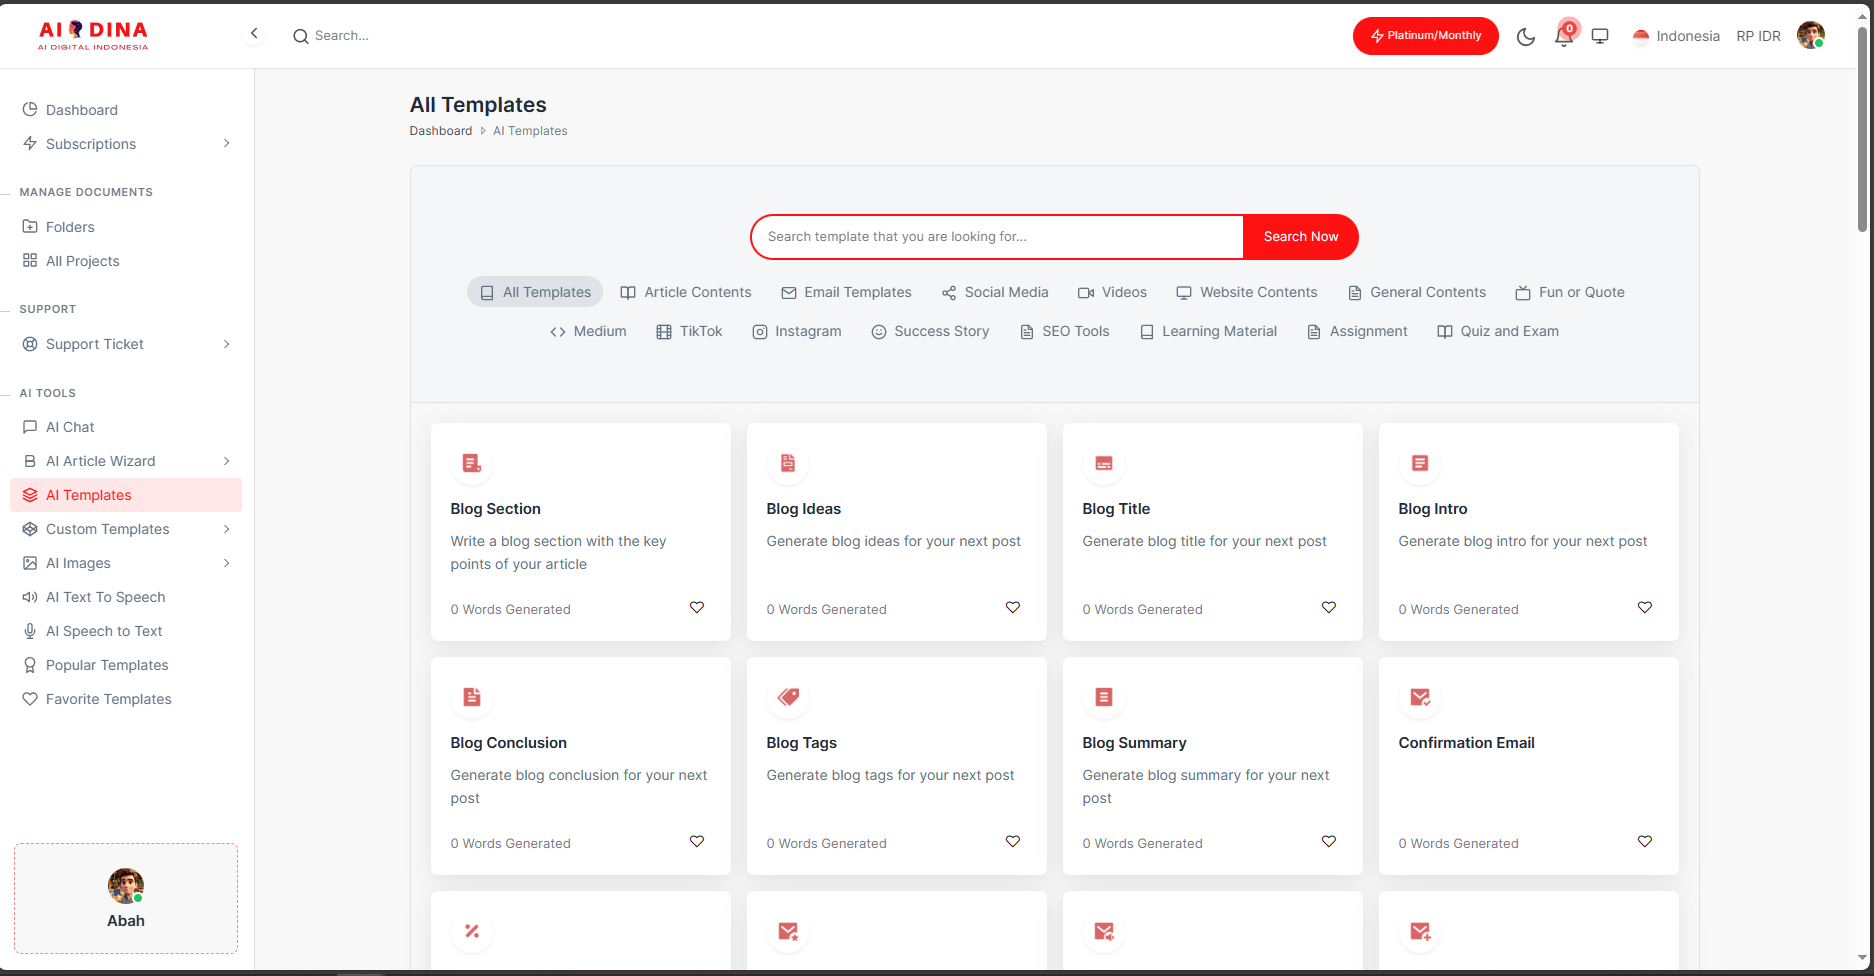The width and height of the screenshot is (1874, 976).
Task: Click the Blog Title template icon
Action: click(1104, 463)
